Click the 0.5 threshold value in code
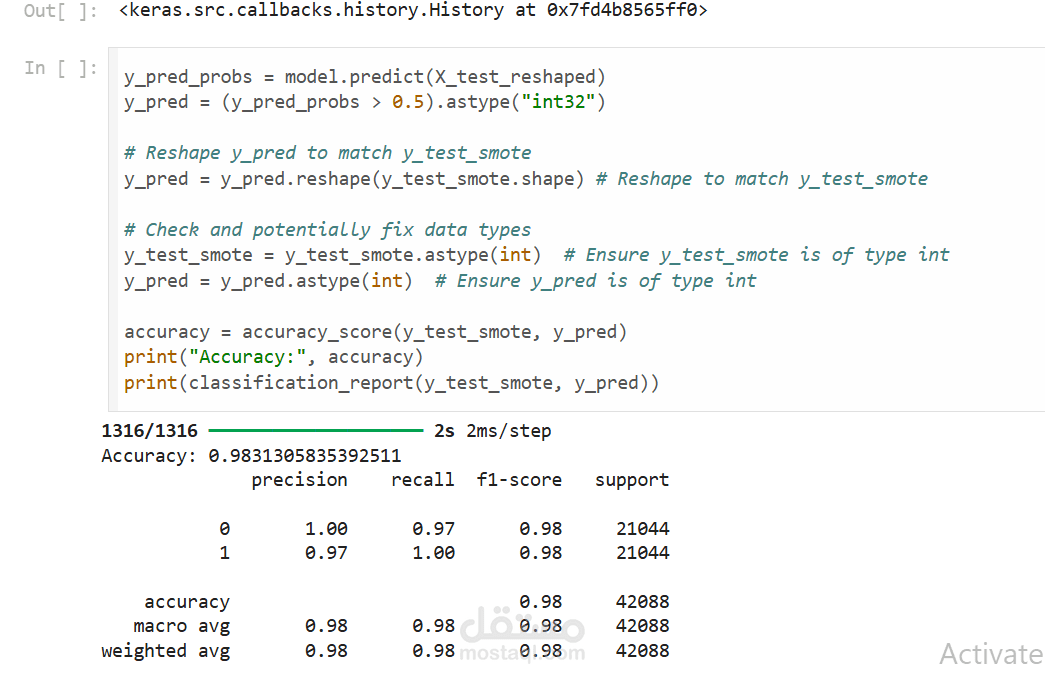Viewport: 1045px width, 678px height. tap(407, 102)
